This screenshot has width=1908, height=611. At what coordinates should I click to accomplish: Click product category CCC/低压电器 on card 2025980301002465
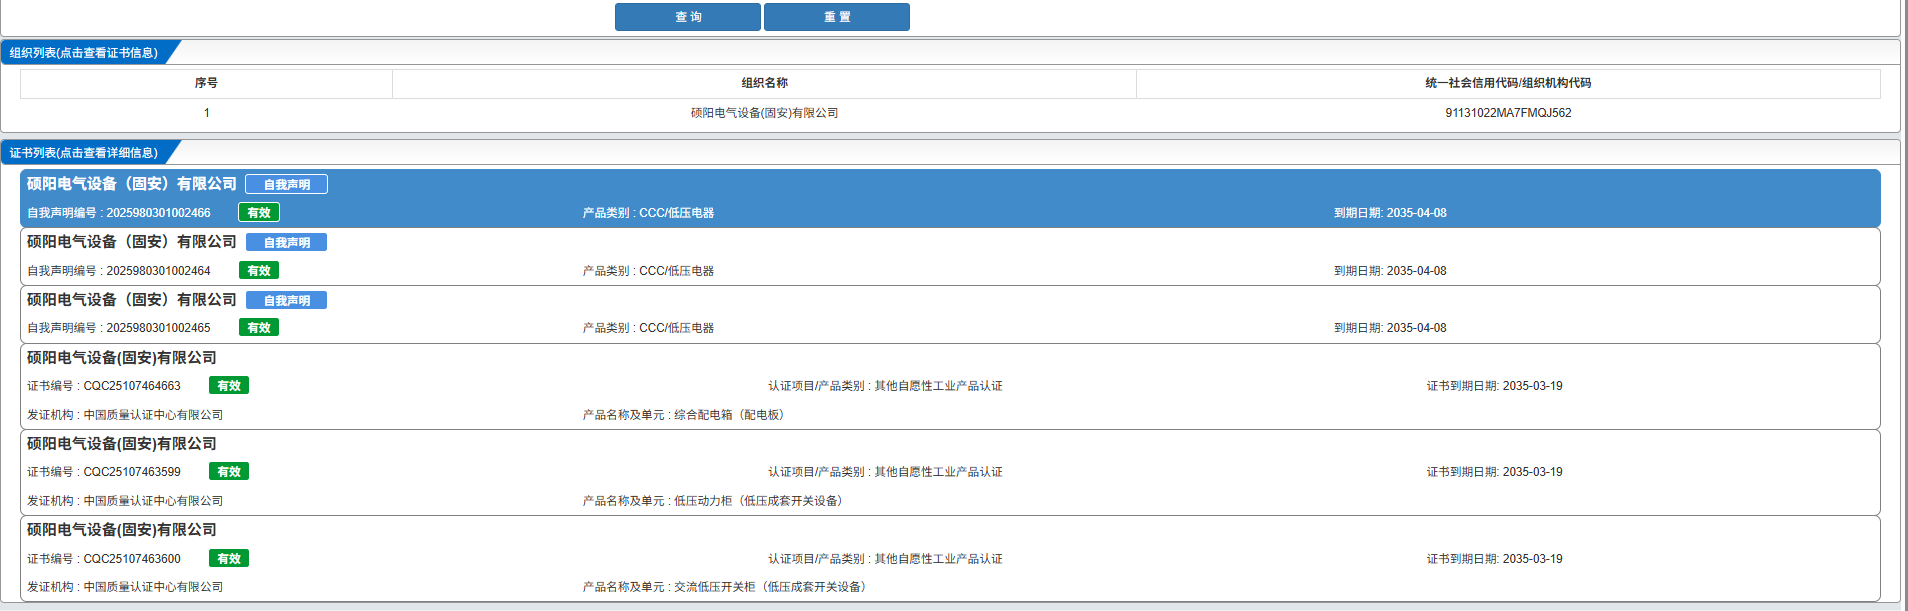676,328
